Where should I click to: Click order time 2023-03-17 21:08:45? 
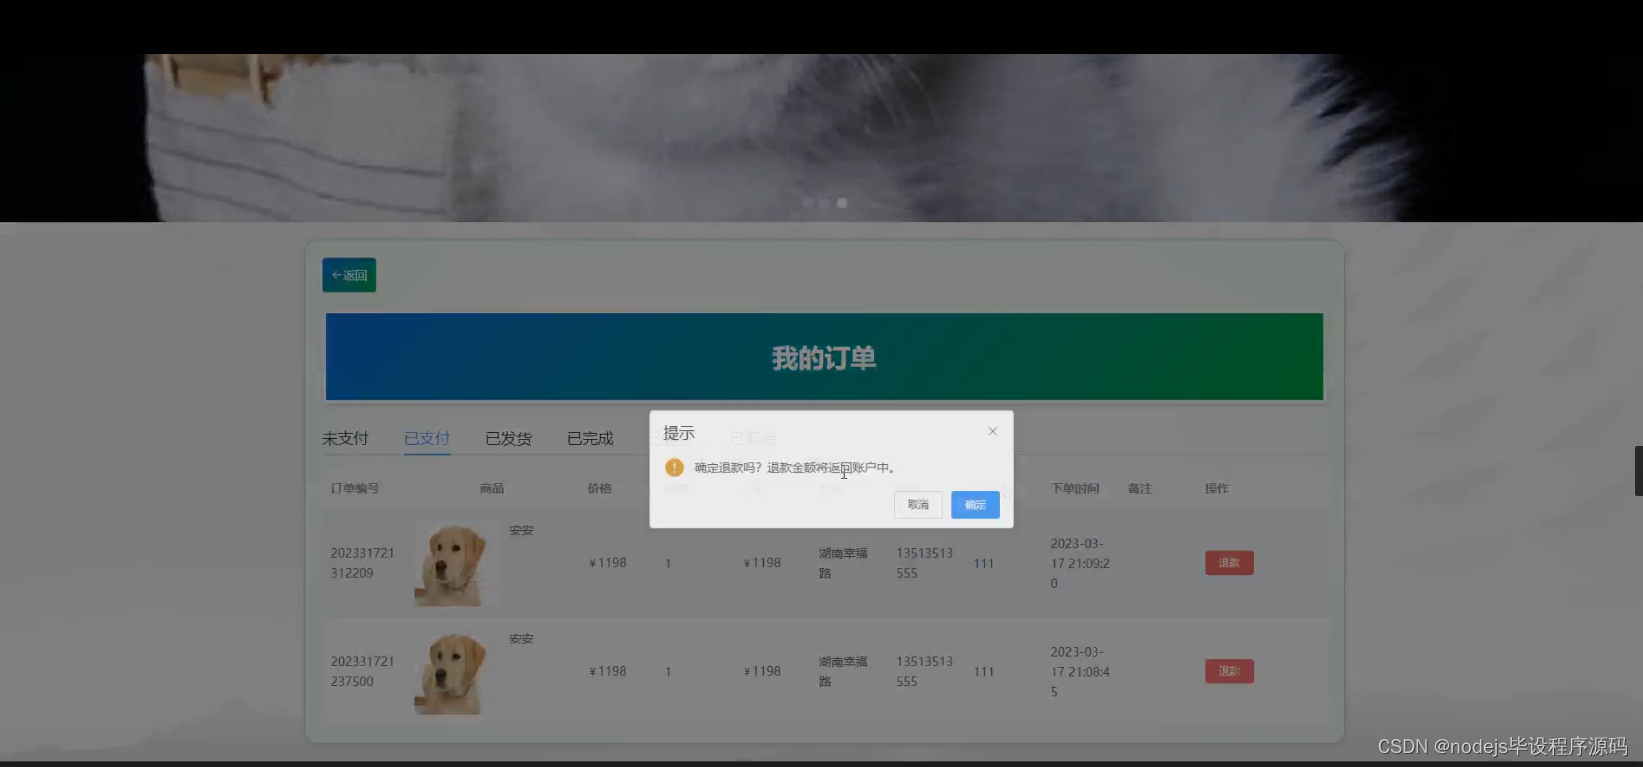1080,671
